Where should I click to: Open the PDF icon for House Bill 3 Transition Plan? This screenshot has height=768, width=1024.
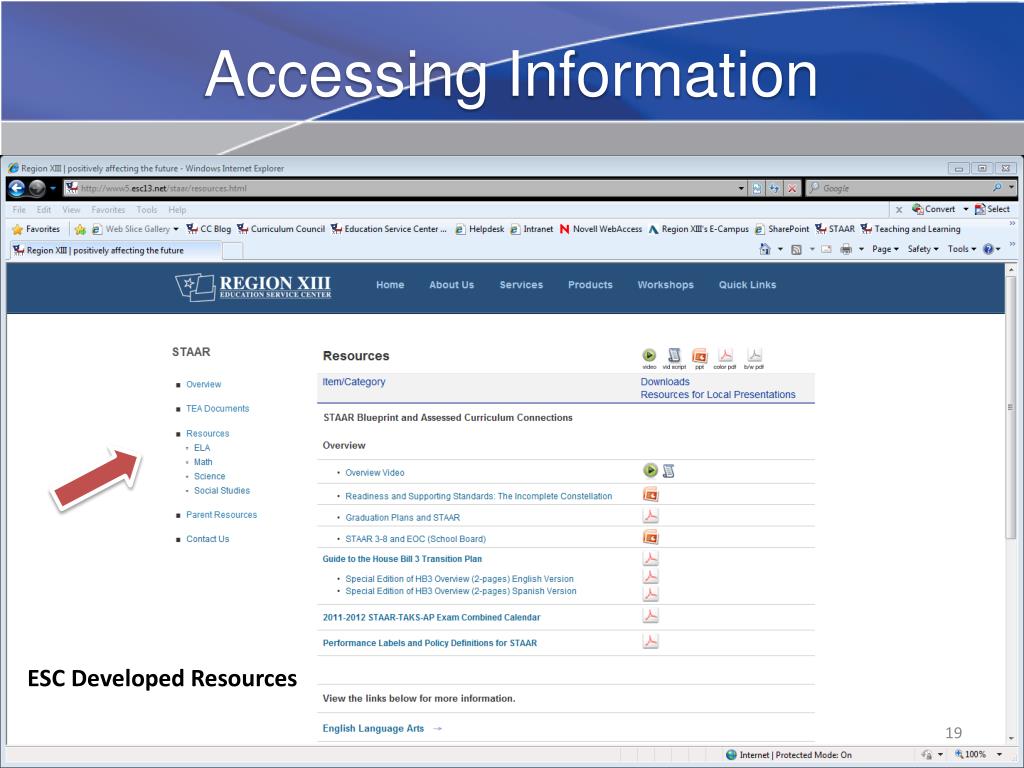click(x=650, y=558)
